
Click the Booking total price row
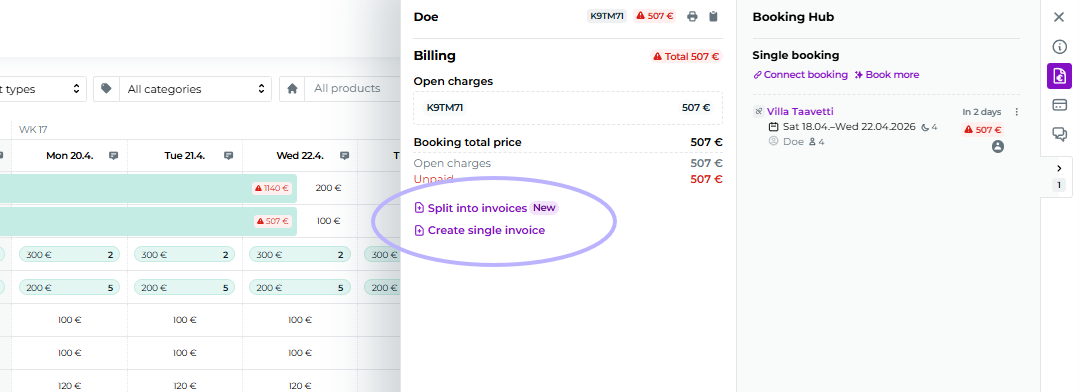pyautogui.click(x=568, y=142)
